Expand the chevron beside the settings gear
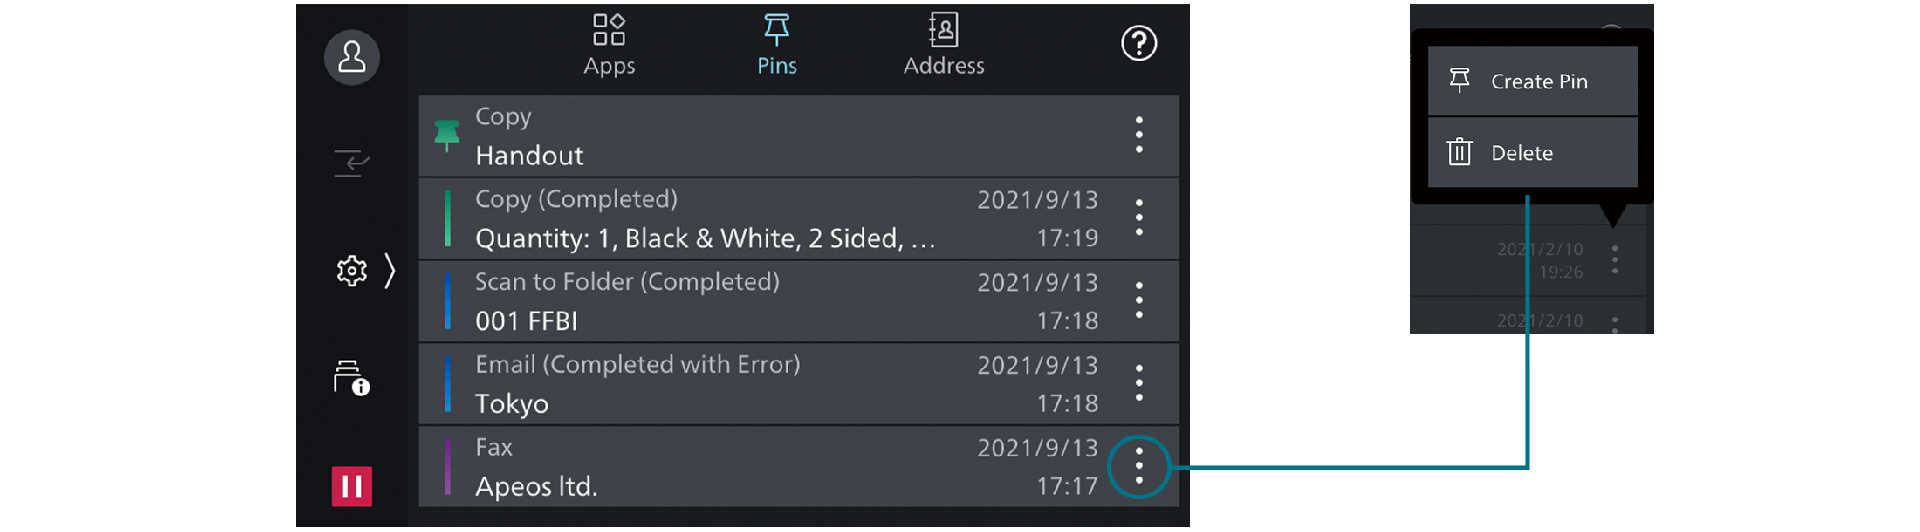This screenshot has height=532, width=1920. coord(390,271)
